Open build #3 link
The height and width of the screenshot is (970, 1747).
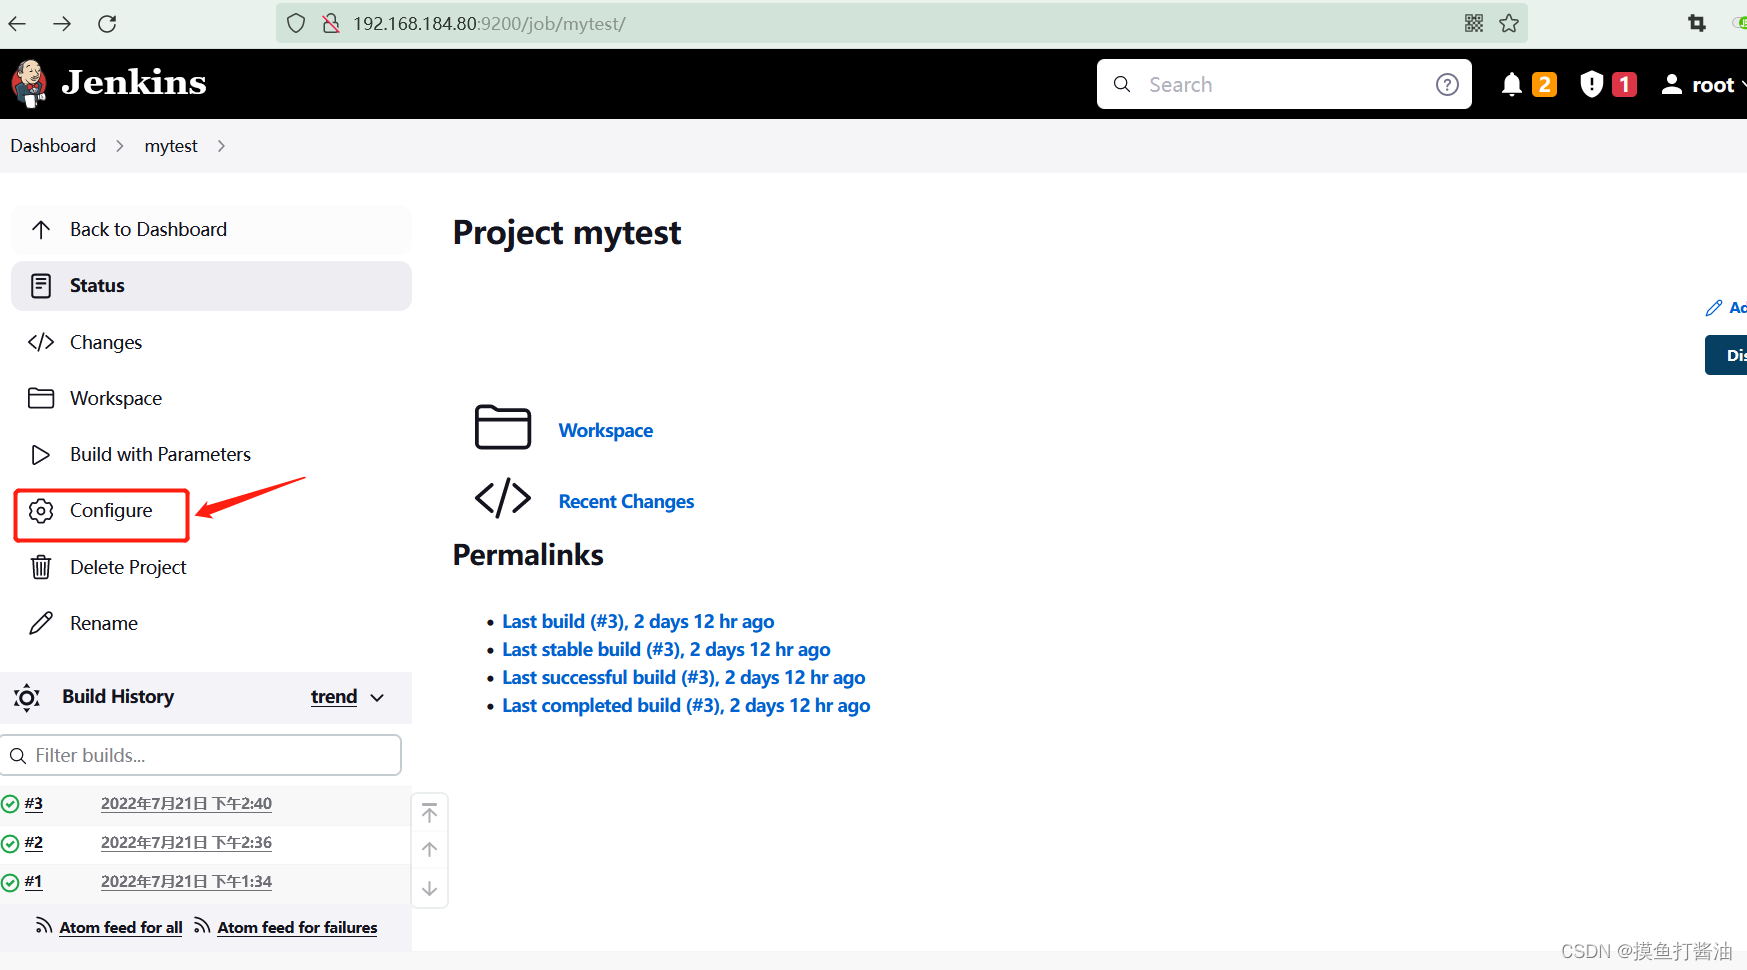point(34,803)
